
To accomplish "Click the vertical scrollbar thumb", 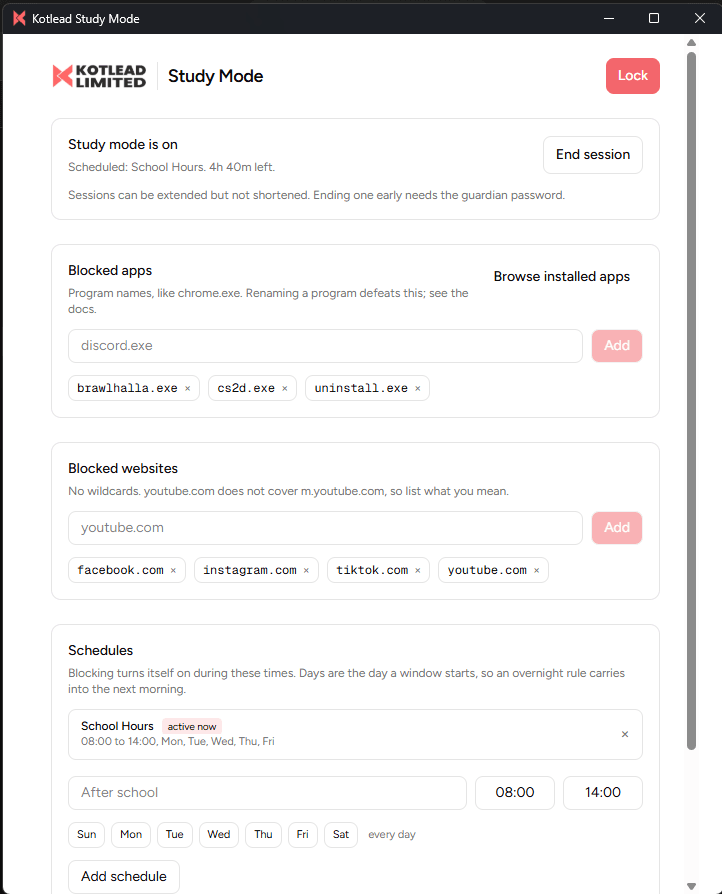I will (x=691, y=401).
